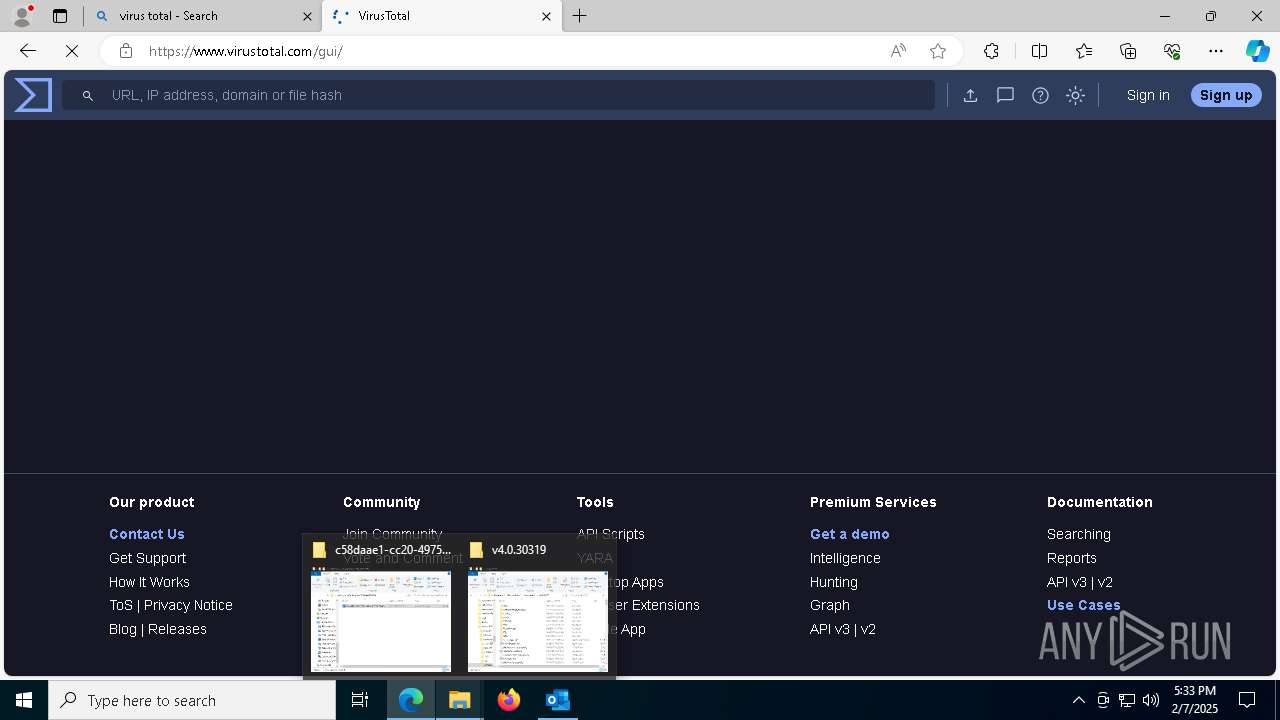Show hidden system tray icons
Viewport: 1280px width, 720px height.
[x=1078, y=700]
